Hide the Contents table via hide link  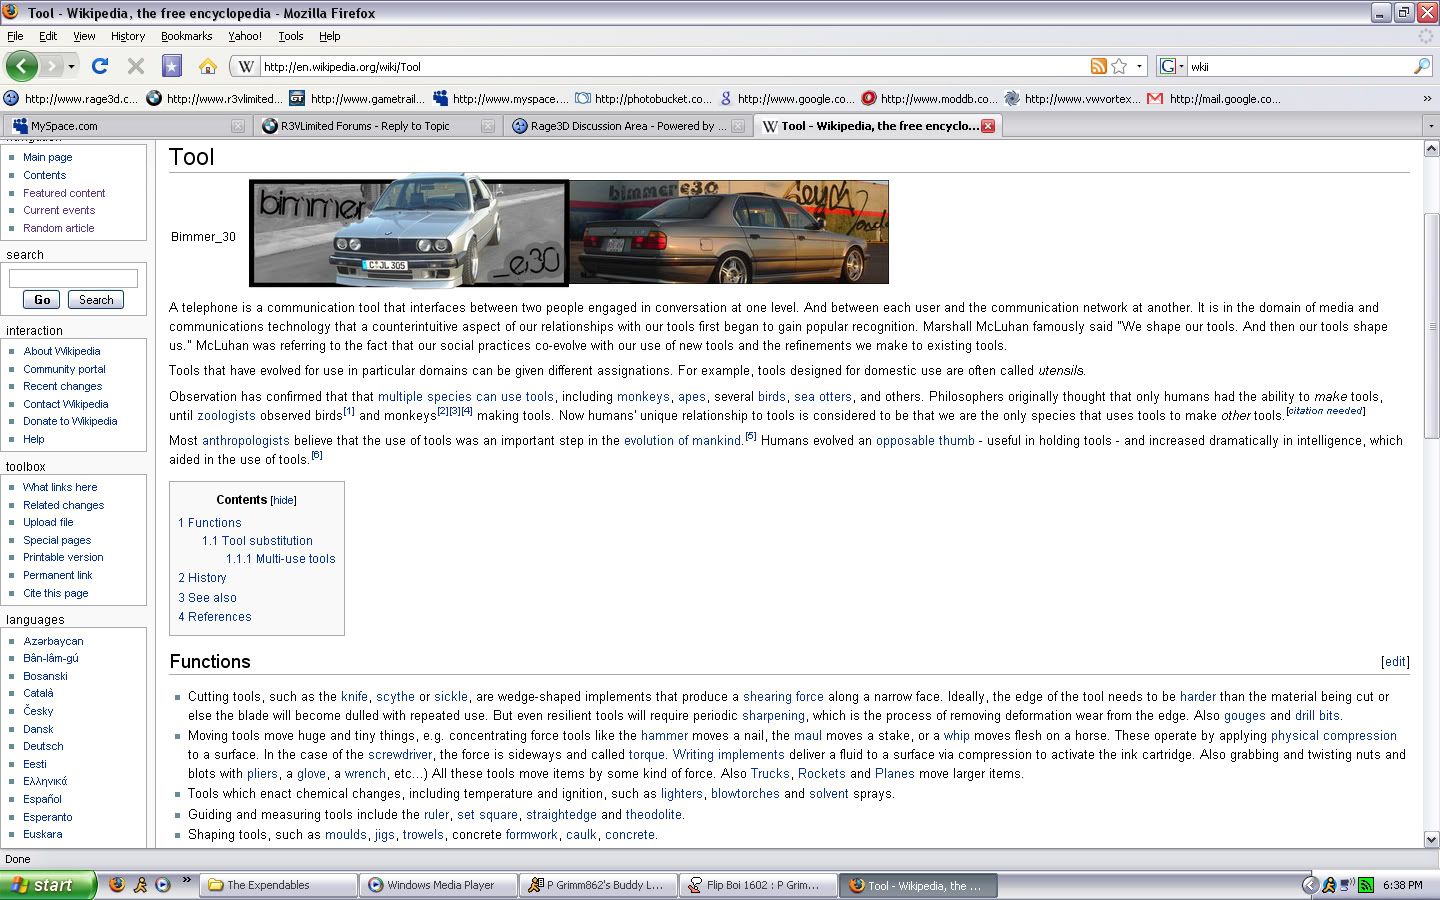[284, 500]
